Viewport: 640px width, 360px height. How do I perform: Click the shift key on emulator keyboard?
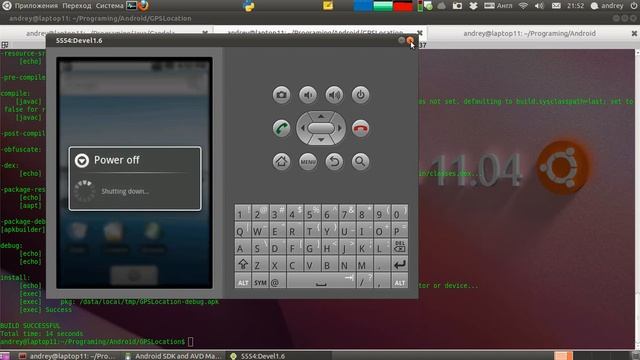pos(243,264)
